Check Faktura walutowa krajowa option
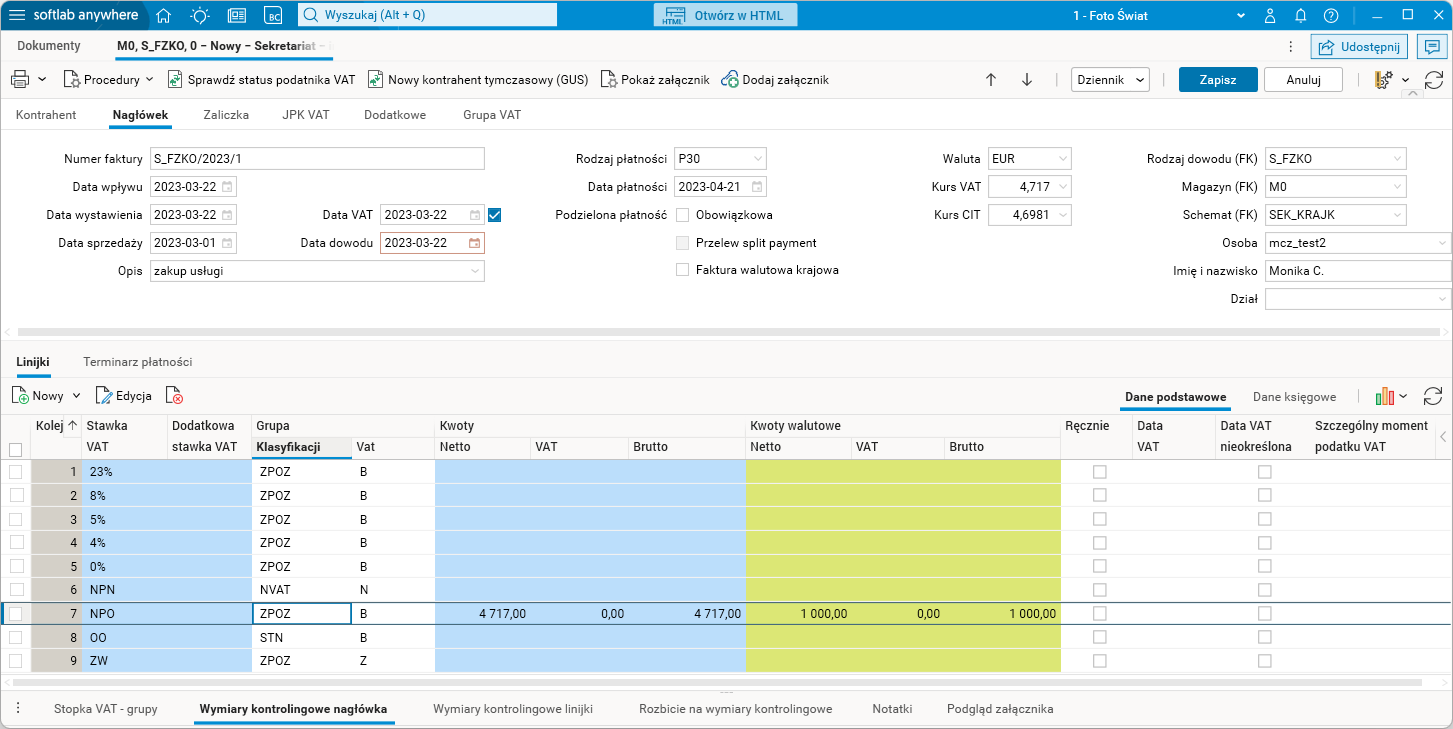Image resolution: width=1453 pixels, height=729 pixels. point(683,270)
